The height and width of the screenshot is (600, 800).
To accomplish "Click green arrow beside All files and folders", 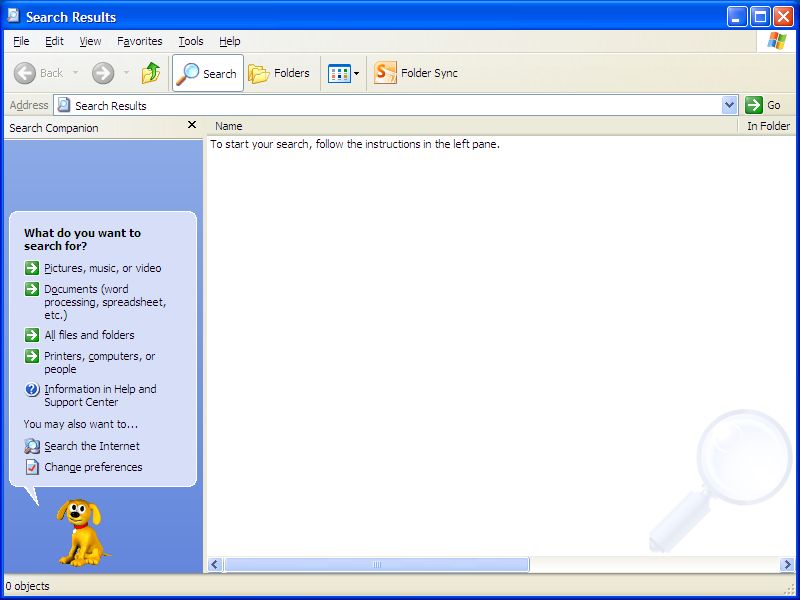I will 32,335.
